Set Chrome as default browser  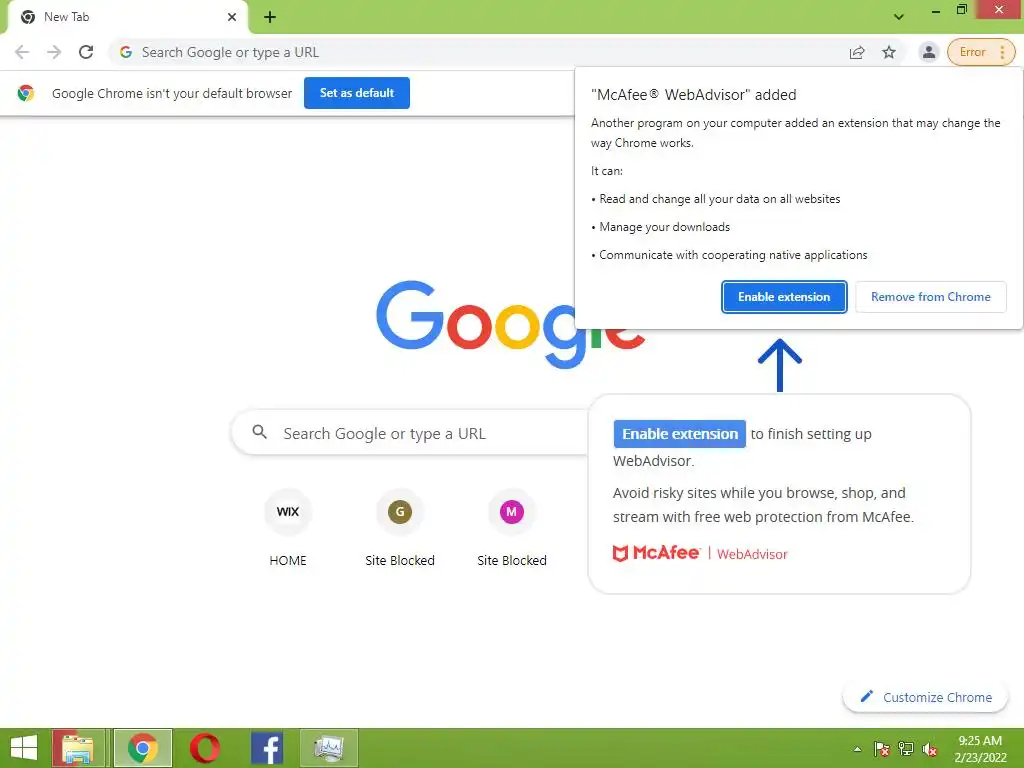tap(357, 93)
